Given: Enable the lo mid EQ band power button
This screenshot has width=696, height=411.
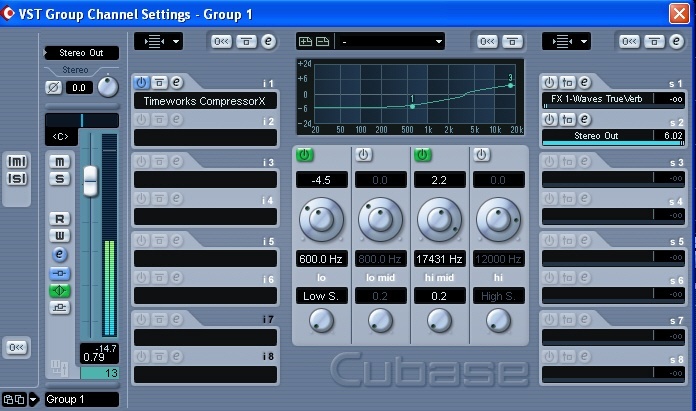Looking at the screenshot, I should coord(364,155).
